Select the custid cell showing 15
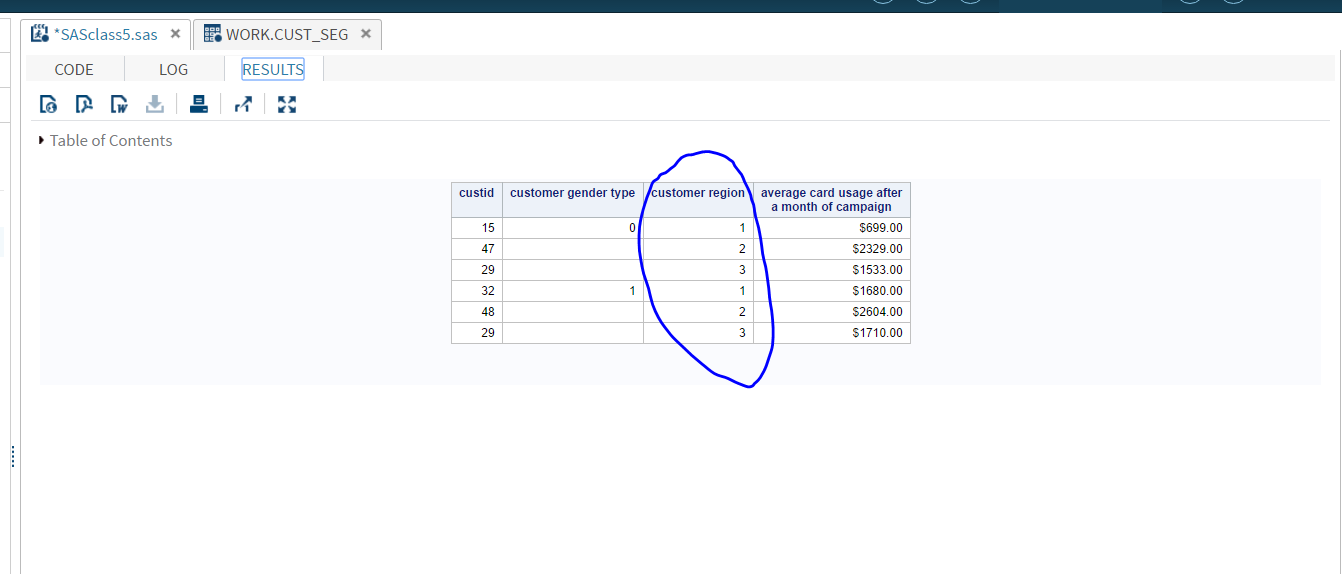 477,228
